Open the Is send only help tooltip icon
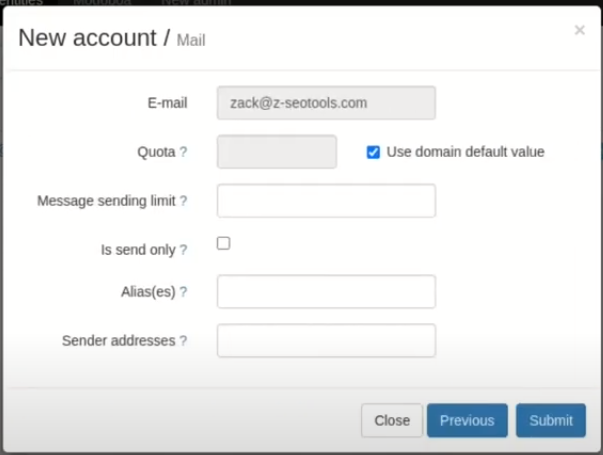This screenshot has height=455, width=603. [183, 250]
